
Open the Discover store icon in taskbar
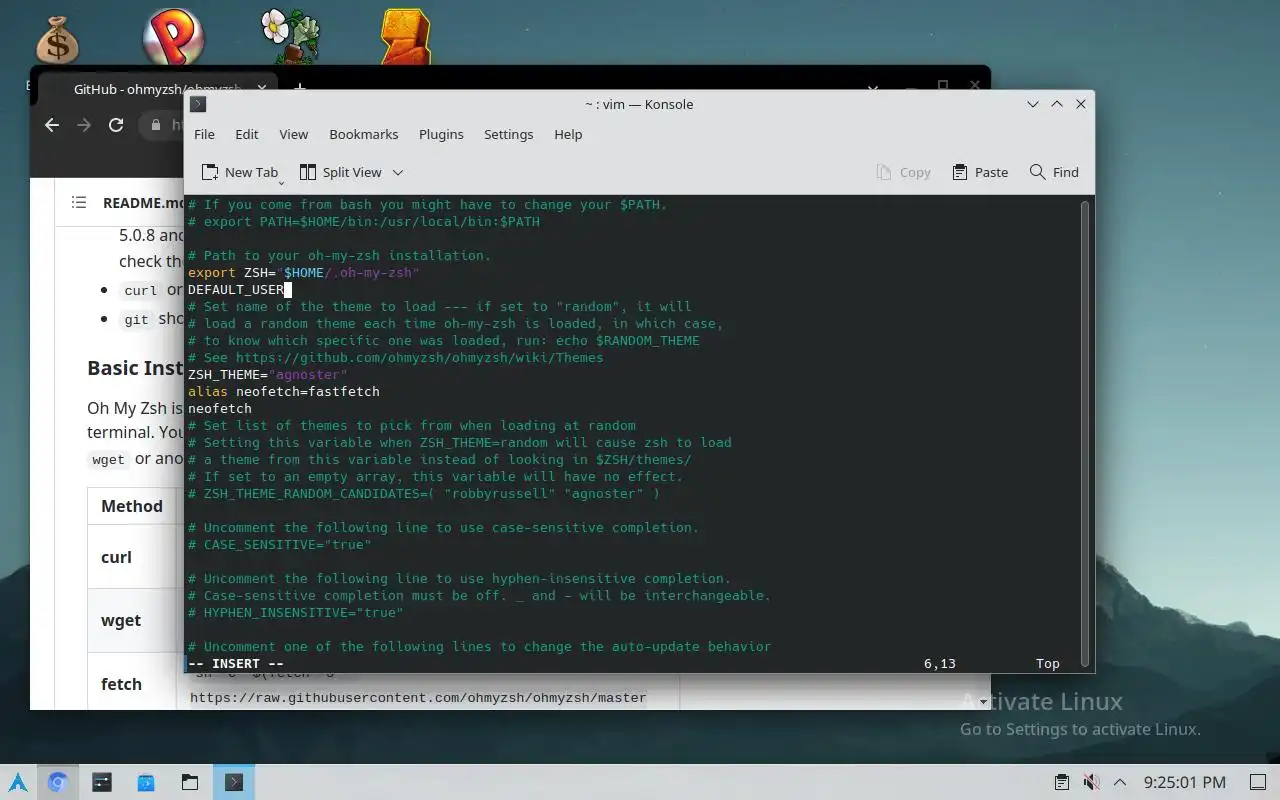pyautogui.click(x=146, y=782)
